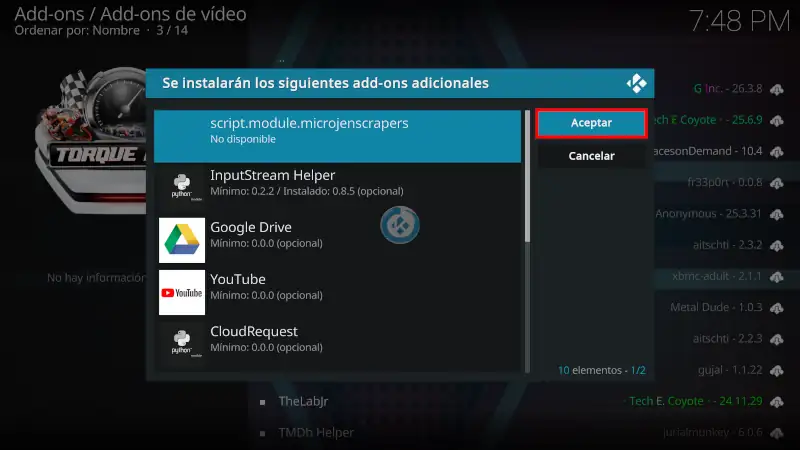800x450 pixels.
Task: Click the cloud icon beside Anonymous 25.3.31
Action: pyautogui.click(x=777, y=214)
